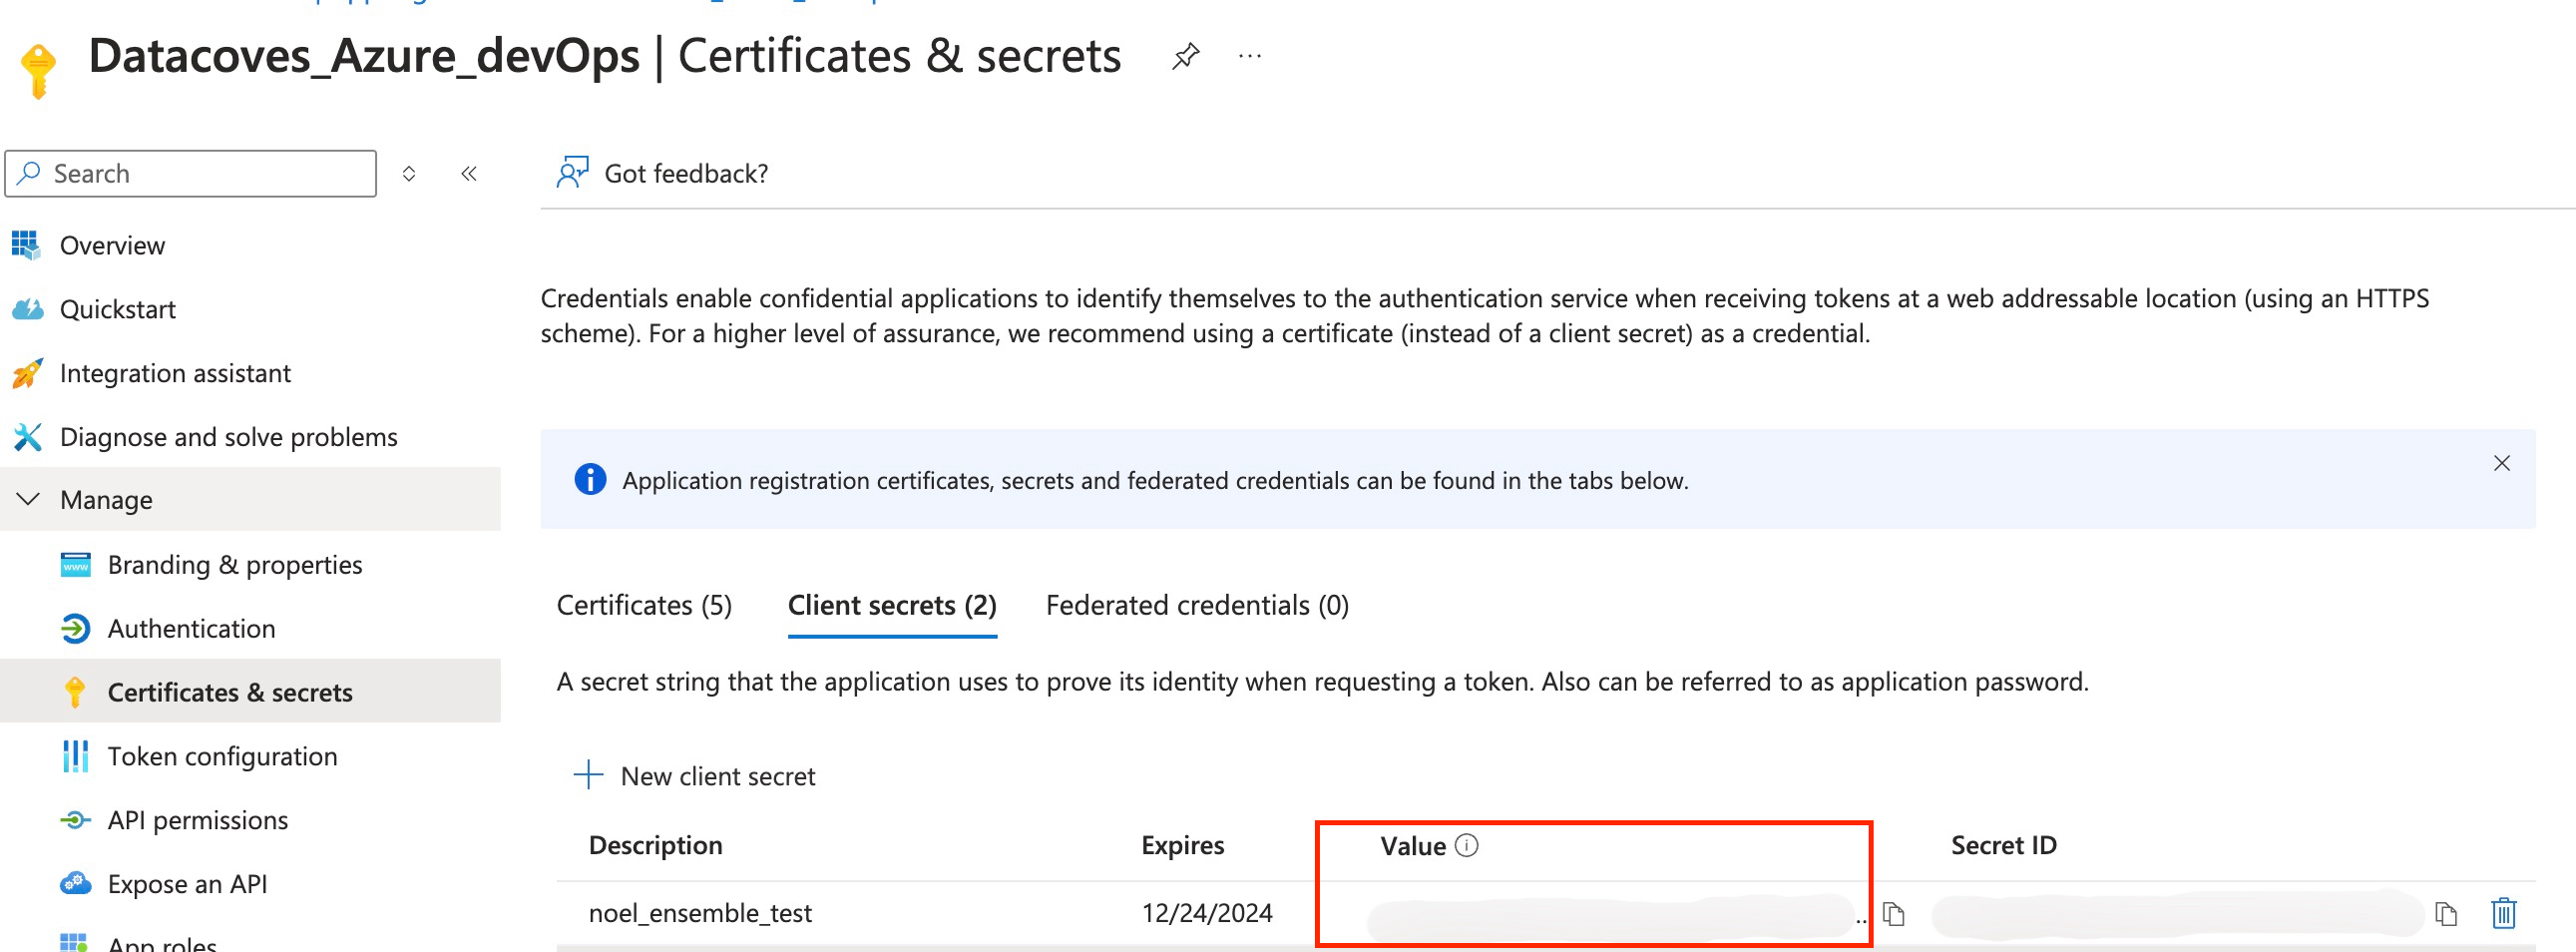Collapse the sidebar with double chevron

point(469,174)
